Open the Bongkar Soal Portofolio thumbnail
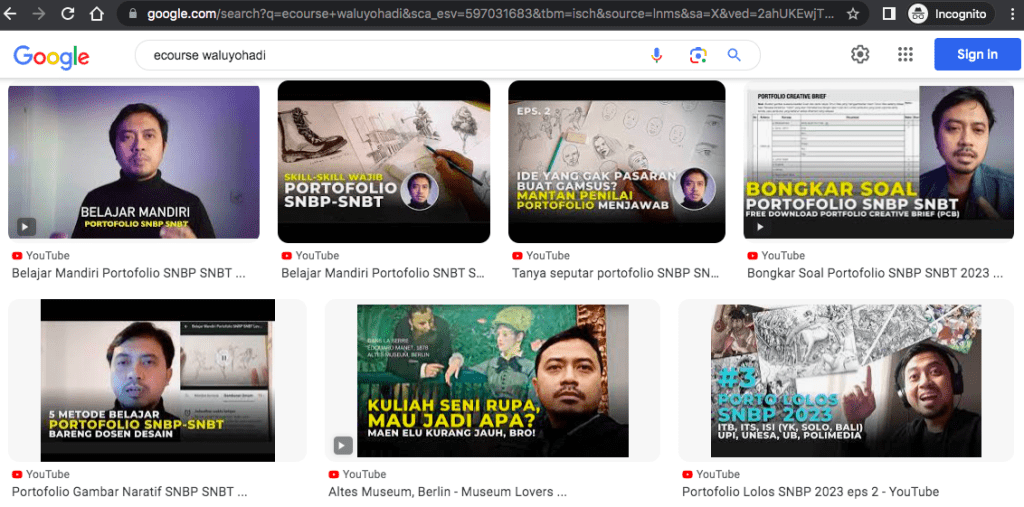The width and height of the screenshot is (1024, 507). tap(878, 162)
